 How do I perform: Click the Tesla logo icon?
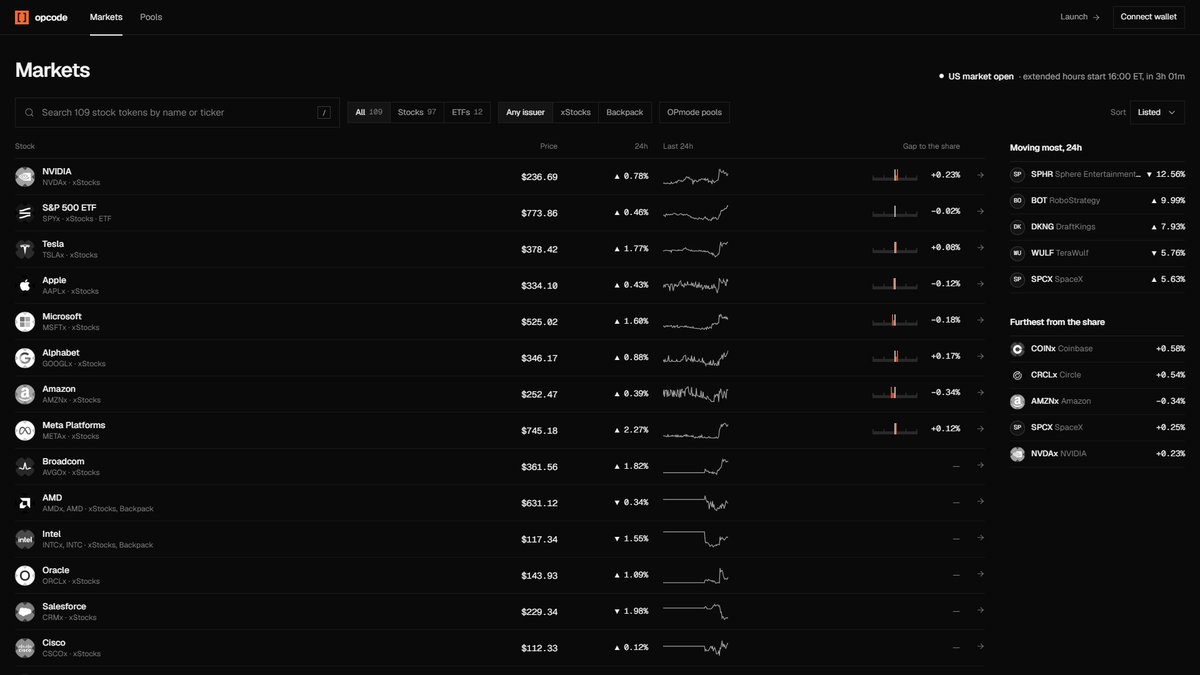[25, 249]
